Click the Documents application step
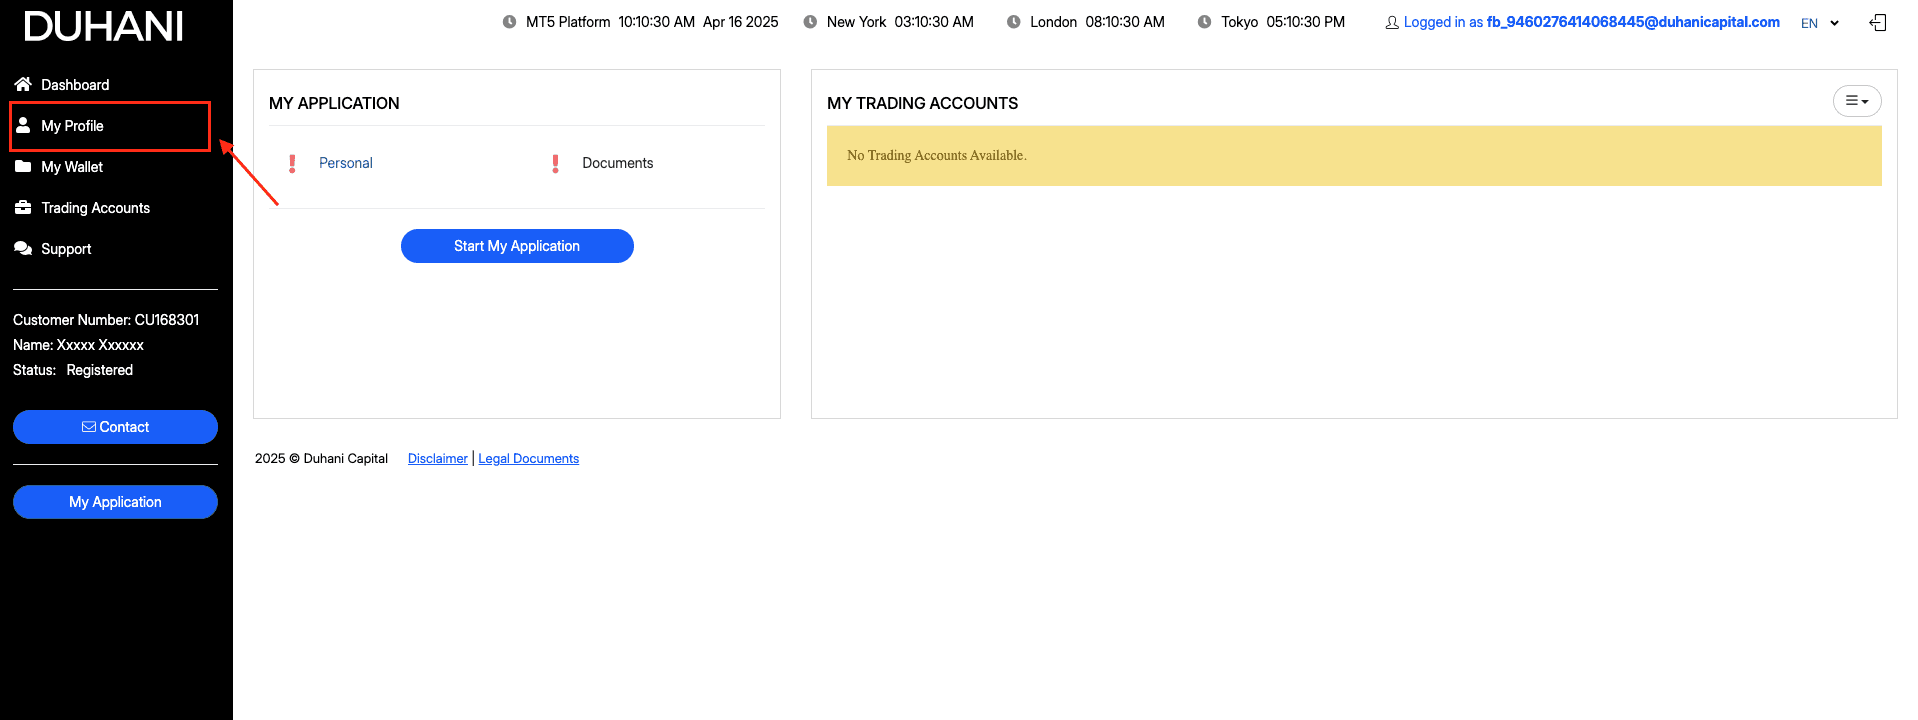 [x=618, y=163]
